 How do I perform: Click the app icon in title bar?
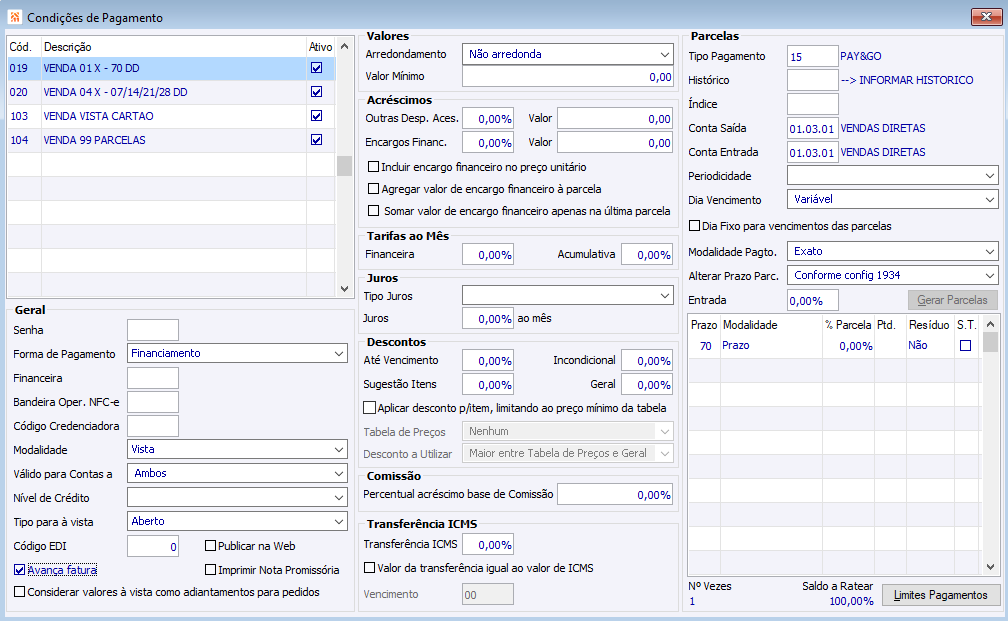(x=13, y=17)
